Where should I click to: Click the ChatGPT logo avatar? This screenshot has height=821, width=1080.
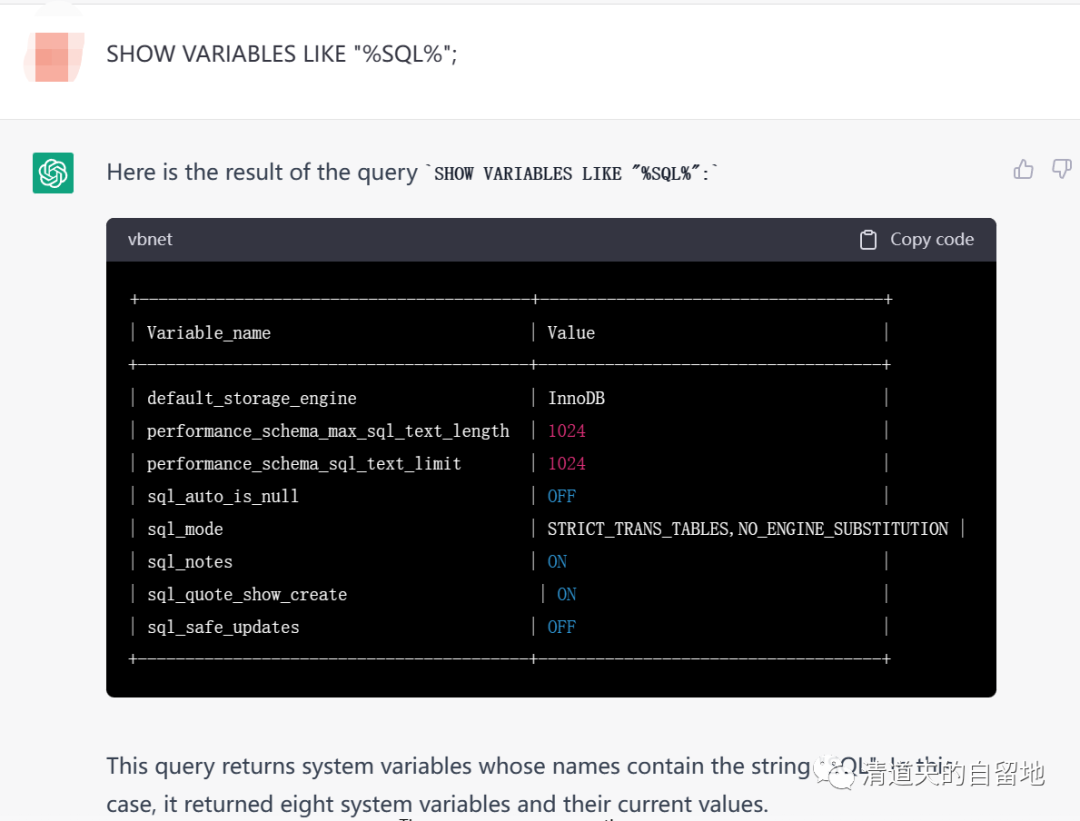[x=53, y=173]
